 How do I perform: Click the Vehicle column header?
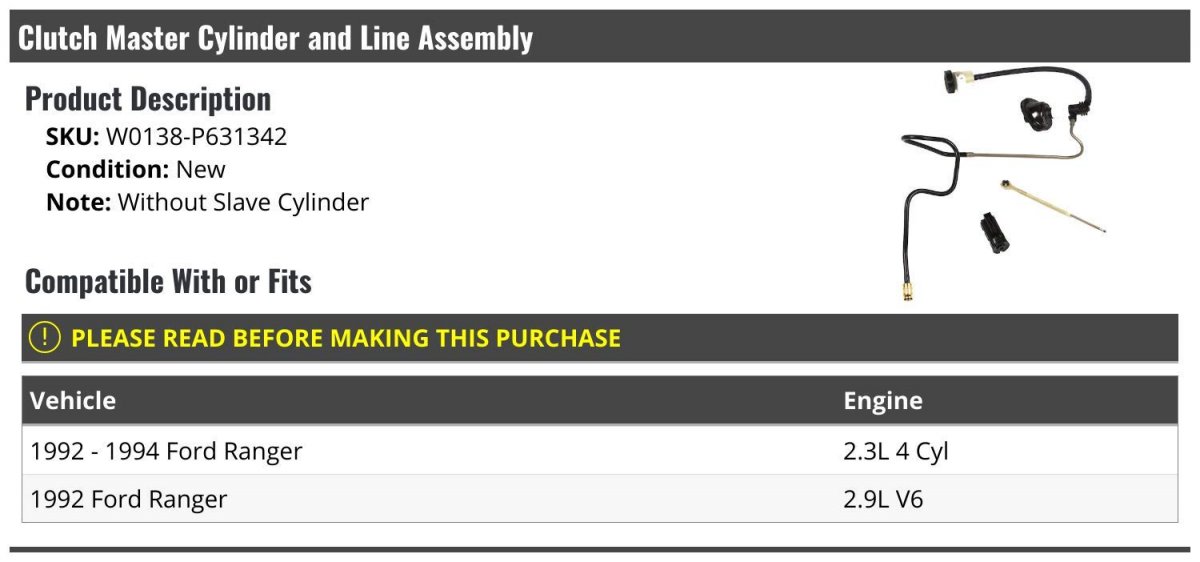point(73,401)
